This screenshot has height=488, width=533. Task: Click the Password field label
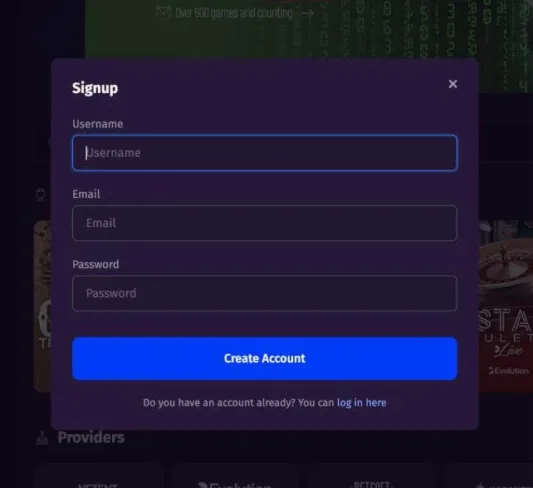tap(96, 264)
